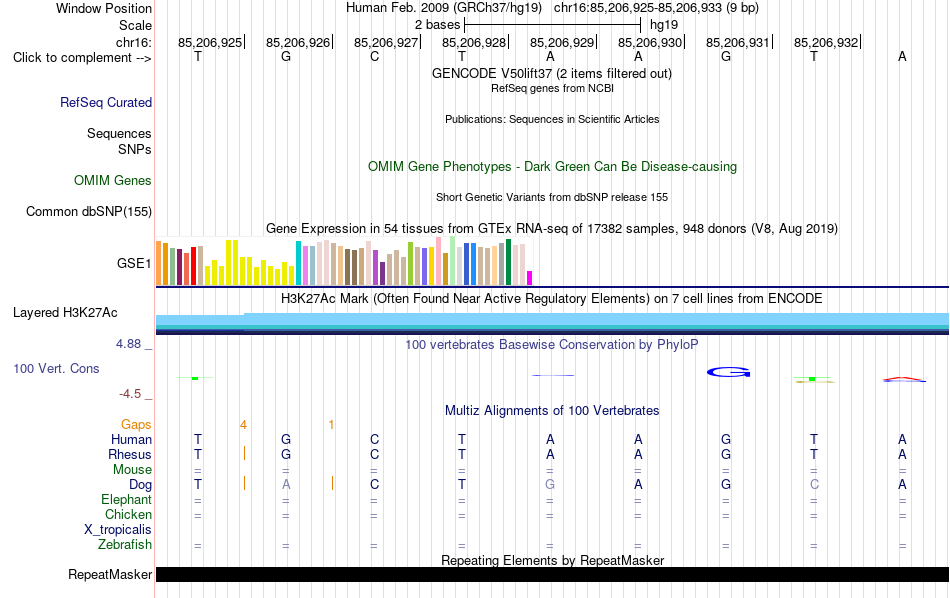Click the Scale label
950x598 pixels.
(135, 25)
